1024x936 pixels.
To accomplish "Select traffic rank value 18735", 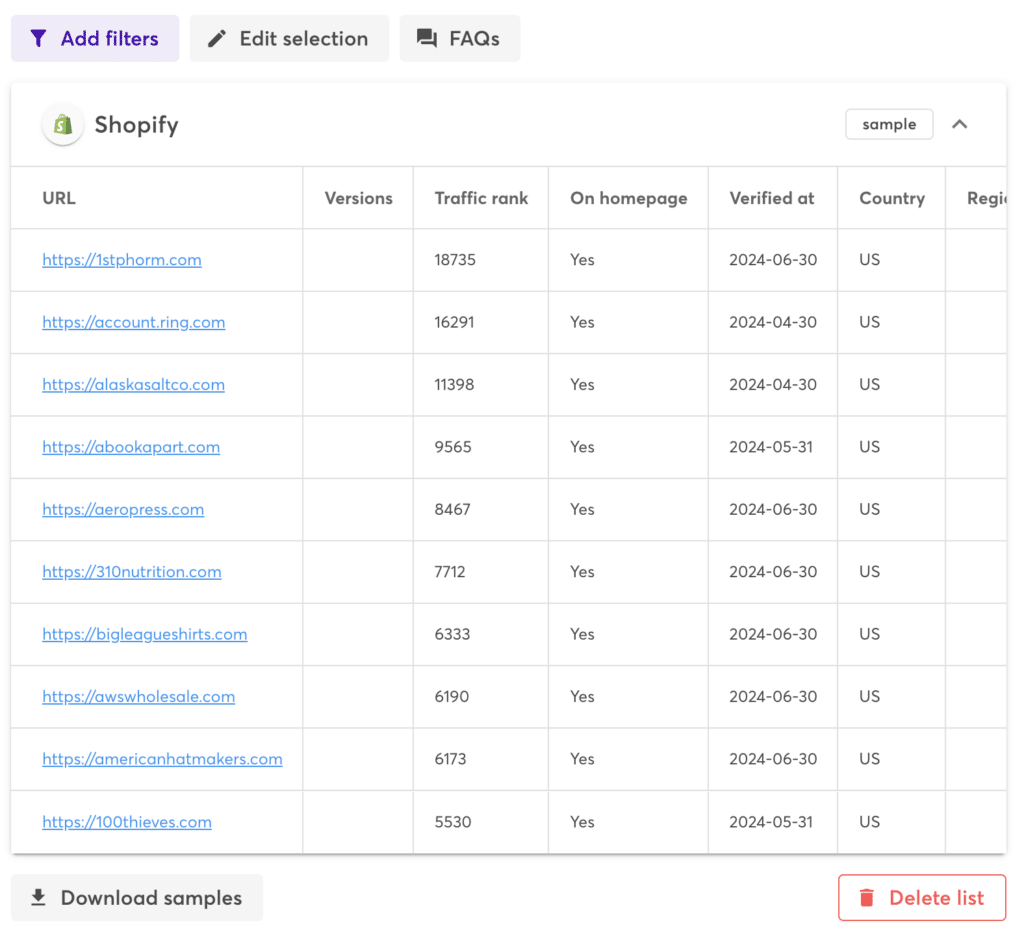I will [x=455, y=260].
